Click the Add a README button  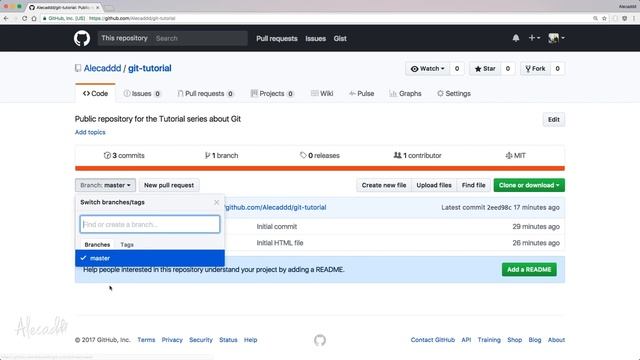529,269
